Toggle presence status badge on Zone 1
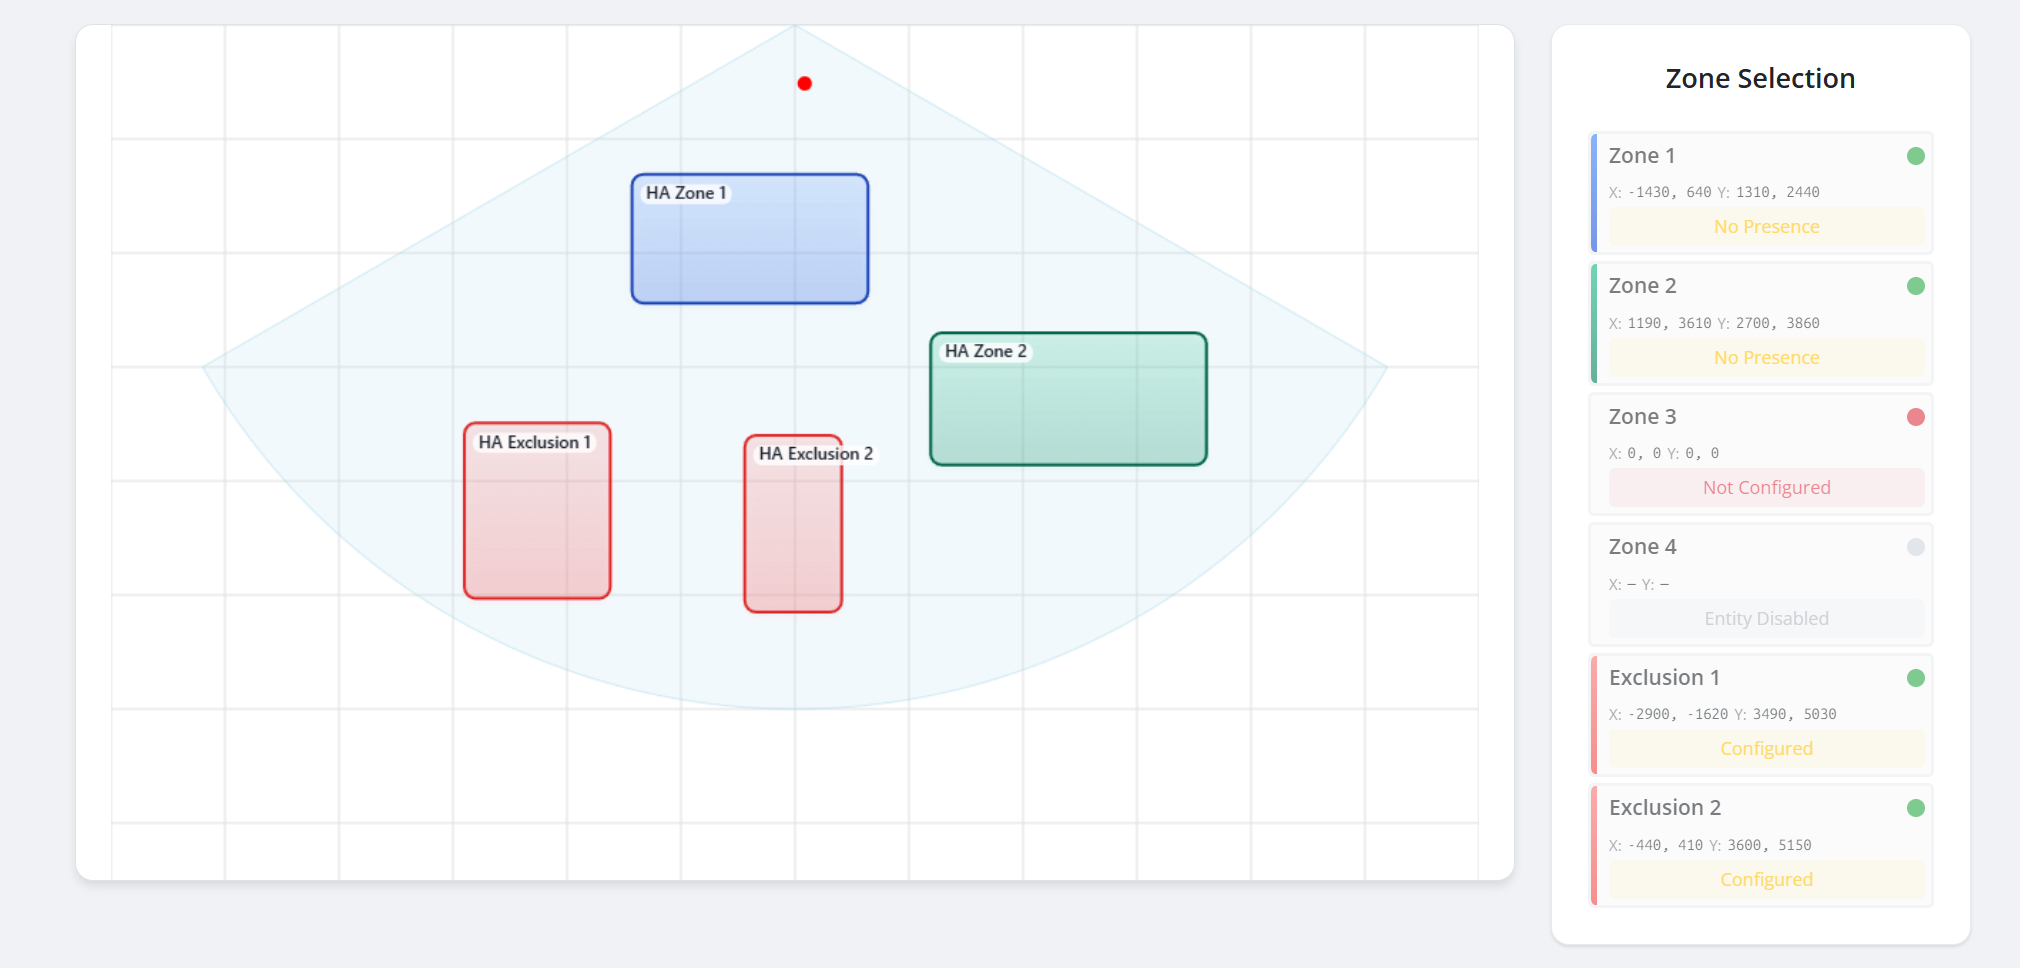2020x968 pixels. point(1766,226)
